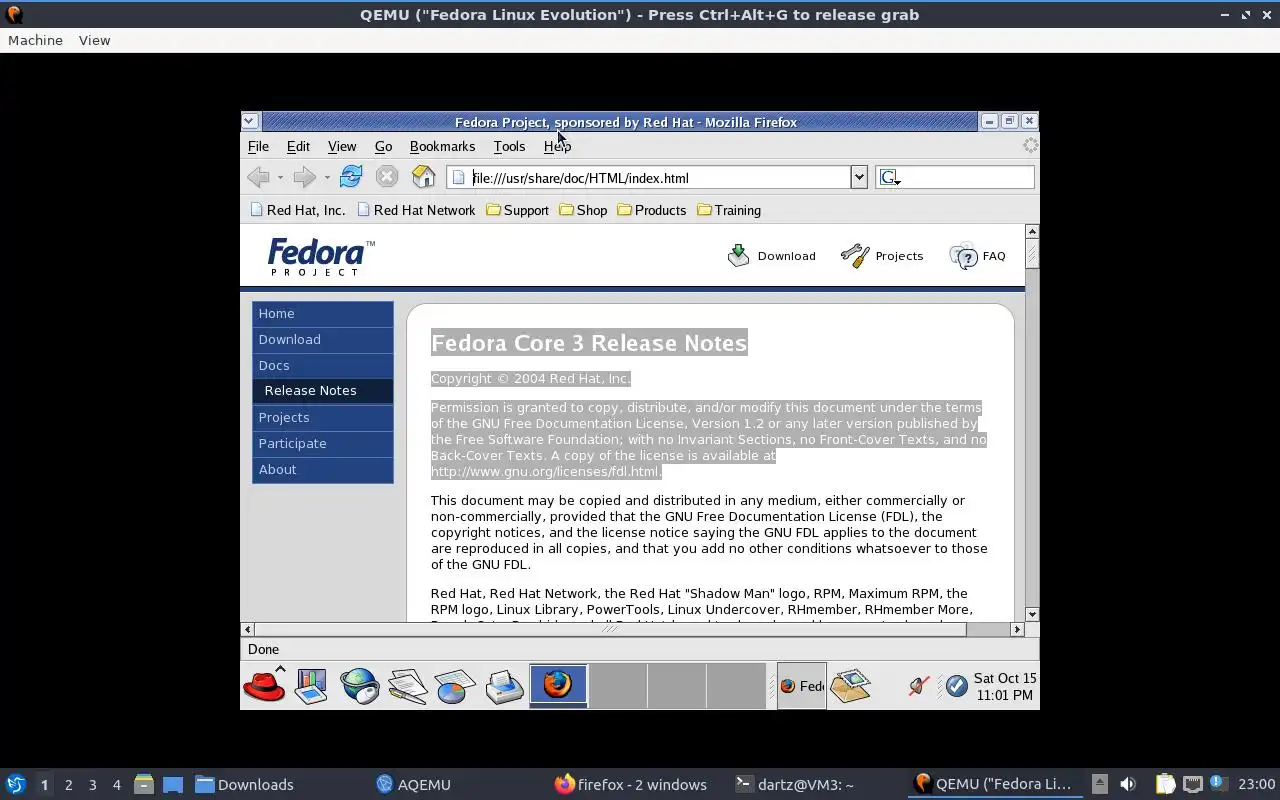Open the Bookmarks menu
This screenshot has width=1280, height=800.
[442, 146]
